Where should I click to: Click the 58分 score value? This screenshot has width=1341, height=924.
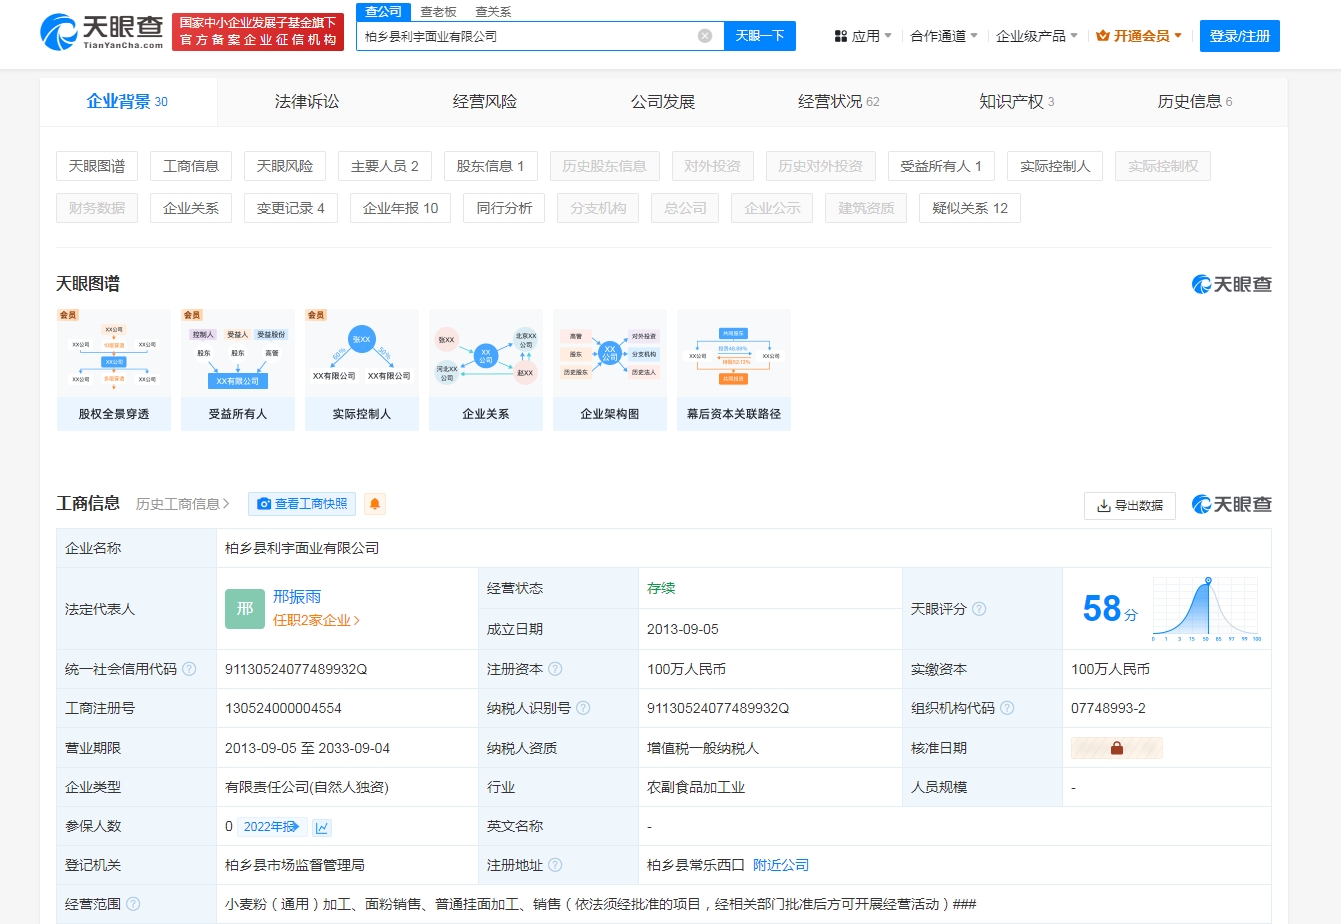click(1110, 609)
